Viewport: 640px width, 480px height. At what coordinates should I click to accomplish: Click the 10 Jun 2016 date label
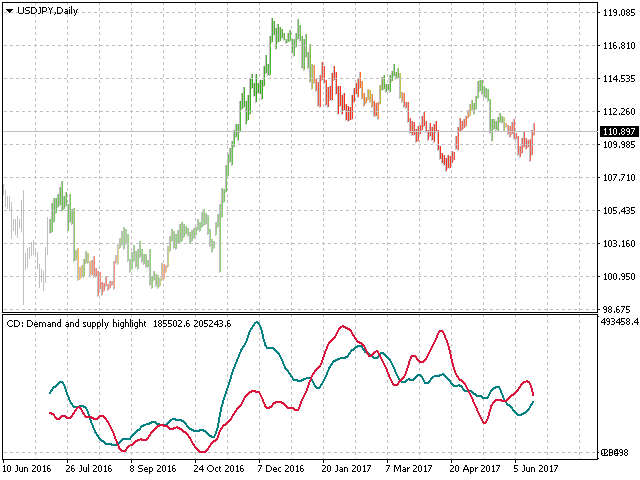click(x=28, y=468)
